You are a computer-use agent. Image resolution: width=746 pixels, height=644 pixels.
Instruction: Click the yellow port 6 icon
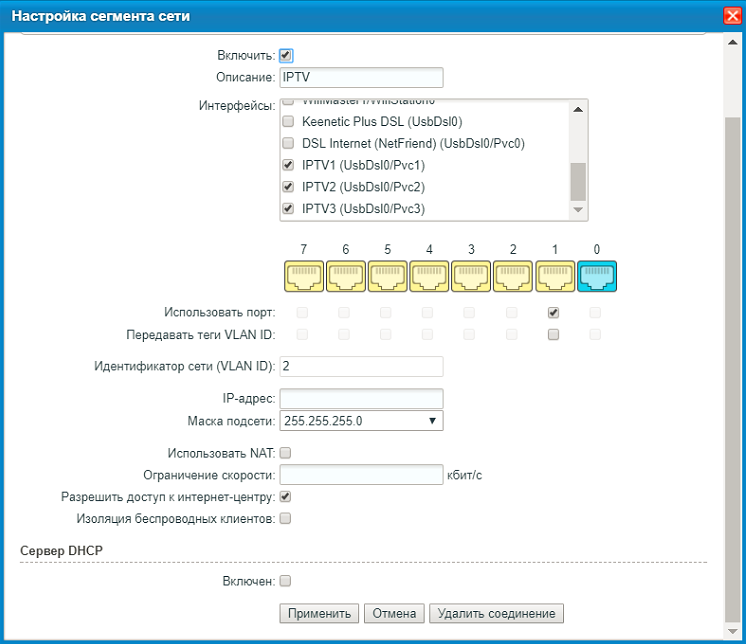(344, 277)
